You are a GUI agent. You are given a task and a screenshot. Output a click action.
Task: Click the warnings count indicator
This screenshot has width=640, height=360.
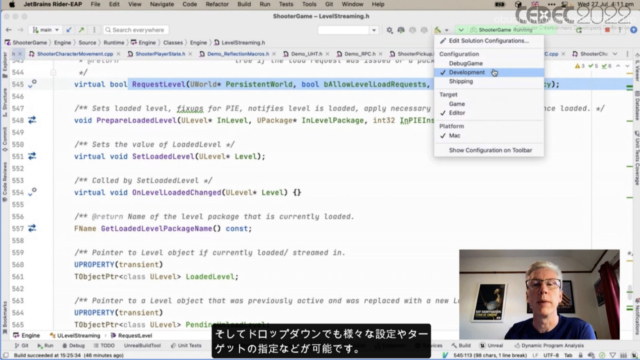tap(580, 66)
